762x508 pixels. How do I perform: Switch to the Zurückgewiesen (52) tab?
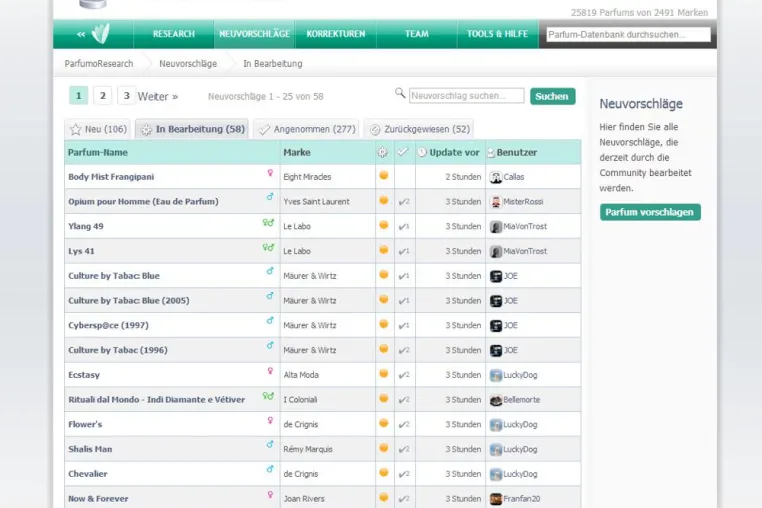click(419, 129)
